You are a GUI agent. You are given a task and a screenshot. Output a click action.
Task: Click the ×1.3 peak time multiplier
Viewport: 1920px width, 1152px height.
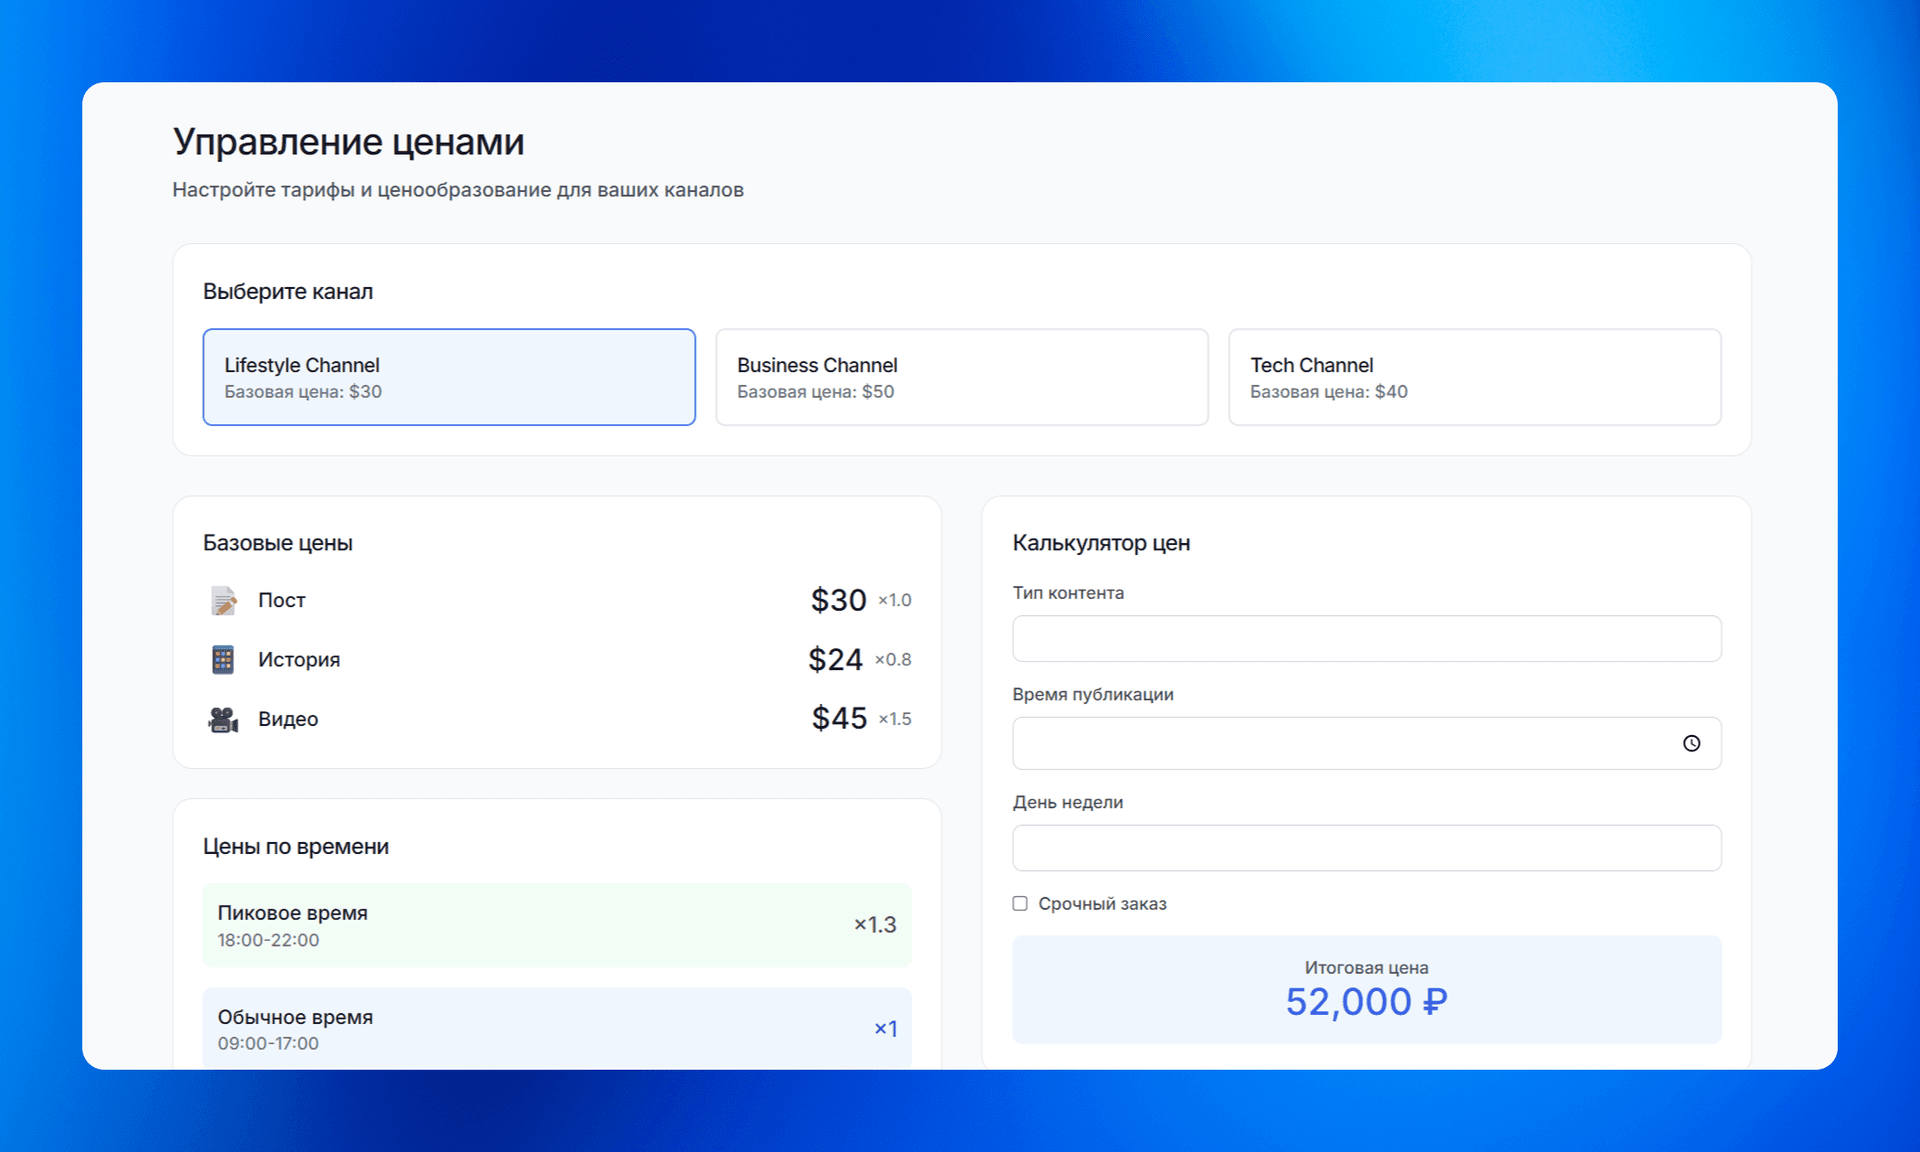[875, 925]
